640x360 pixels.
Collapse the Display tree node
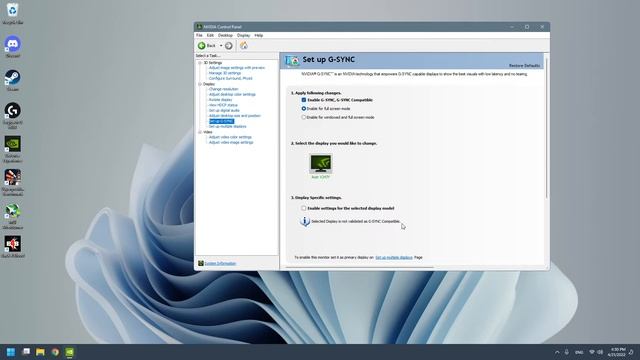200,84
